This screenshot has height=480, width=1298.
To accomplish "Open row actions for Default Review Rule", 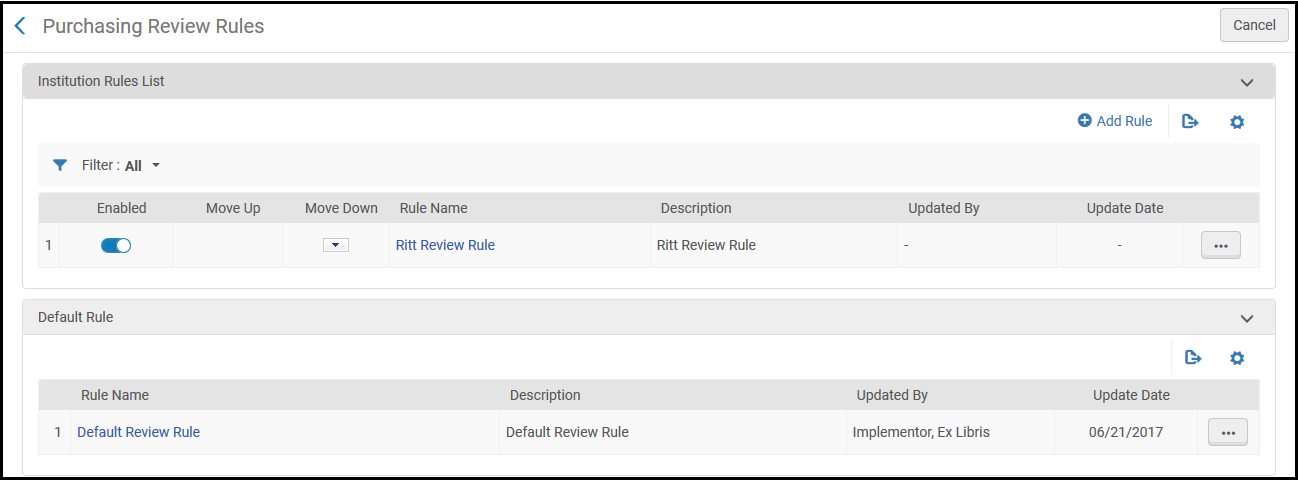I will pyautogui.click(x=1228, y=432).
